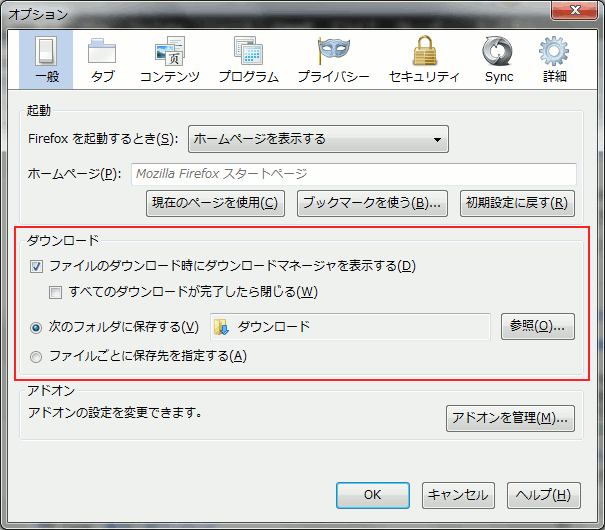Image resolution: width=605 pixels, height=530 pixels.
Task: Select ファイルごとに保存先を指定する radio button
Action: pos(37,356)
